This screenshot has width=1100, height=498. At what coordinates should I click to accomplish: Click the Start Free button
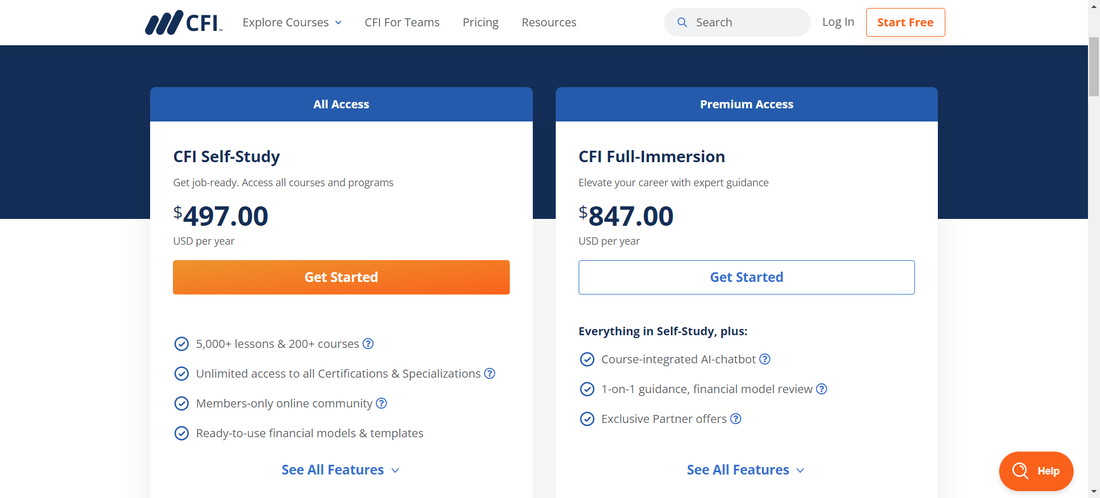pos(905,22)
